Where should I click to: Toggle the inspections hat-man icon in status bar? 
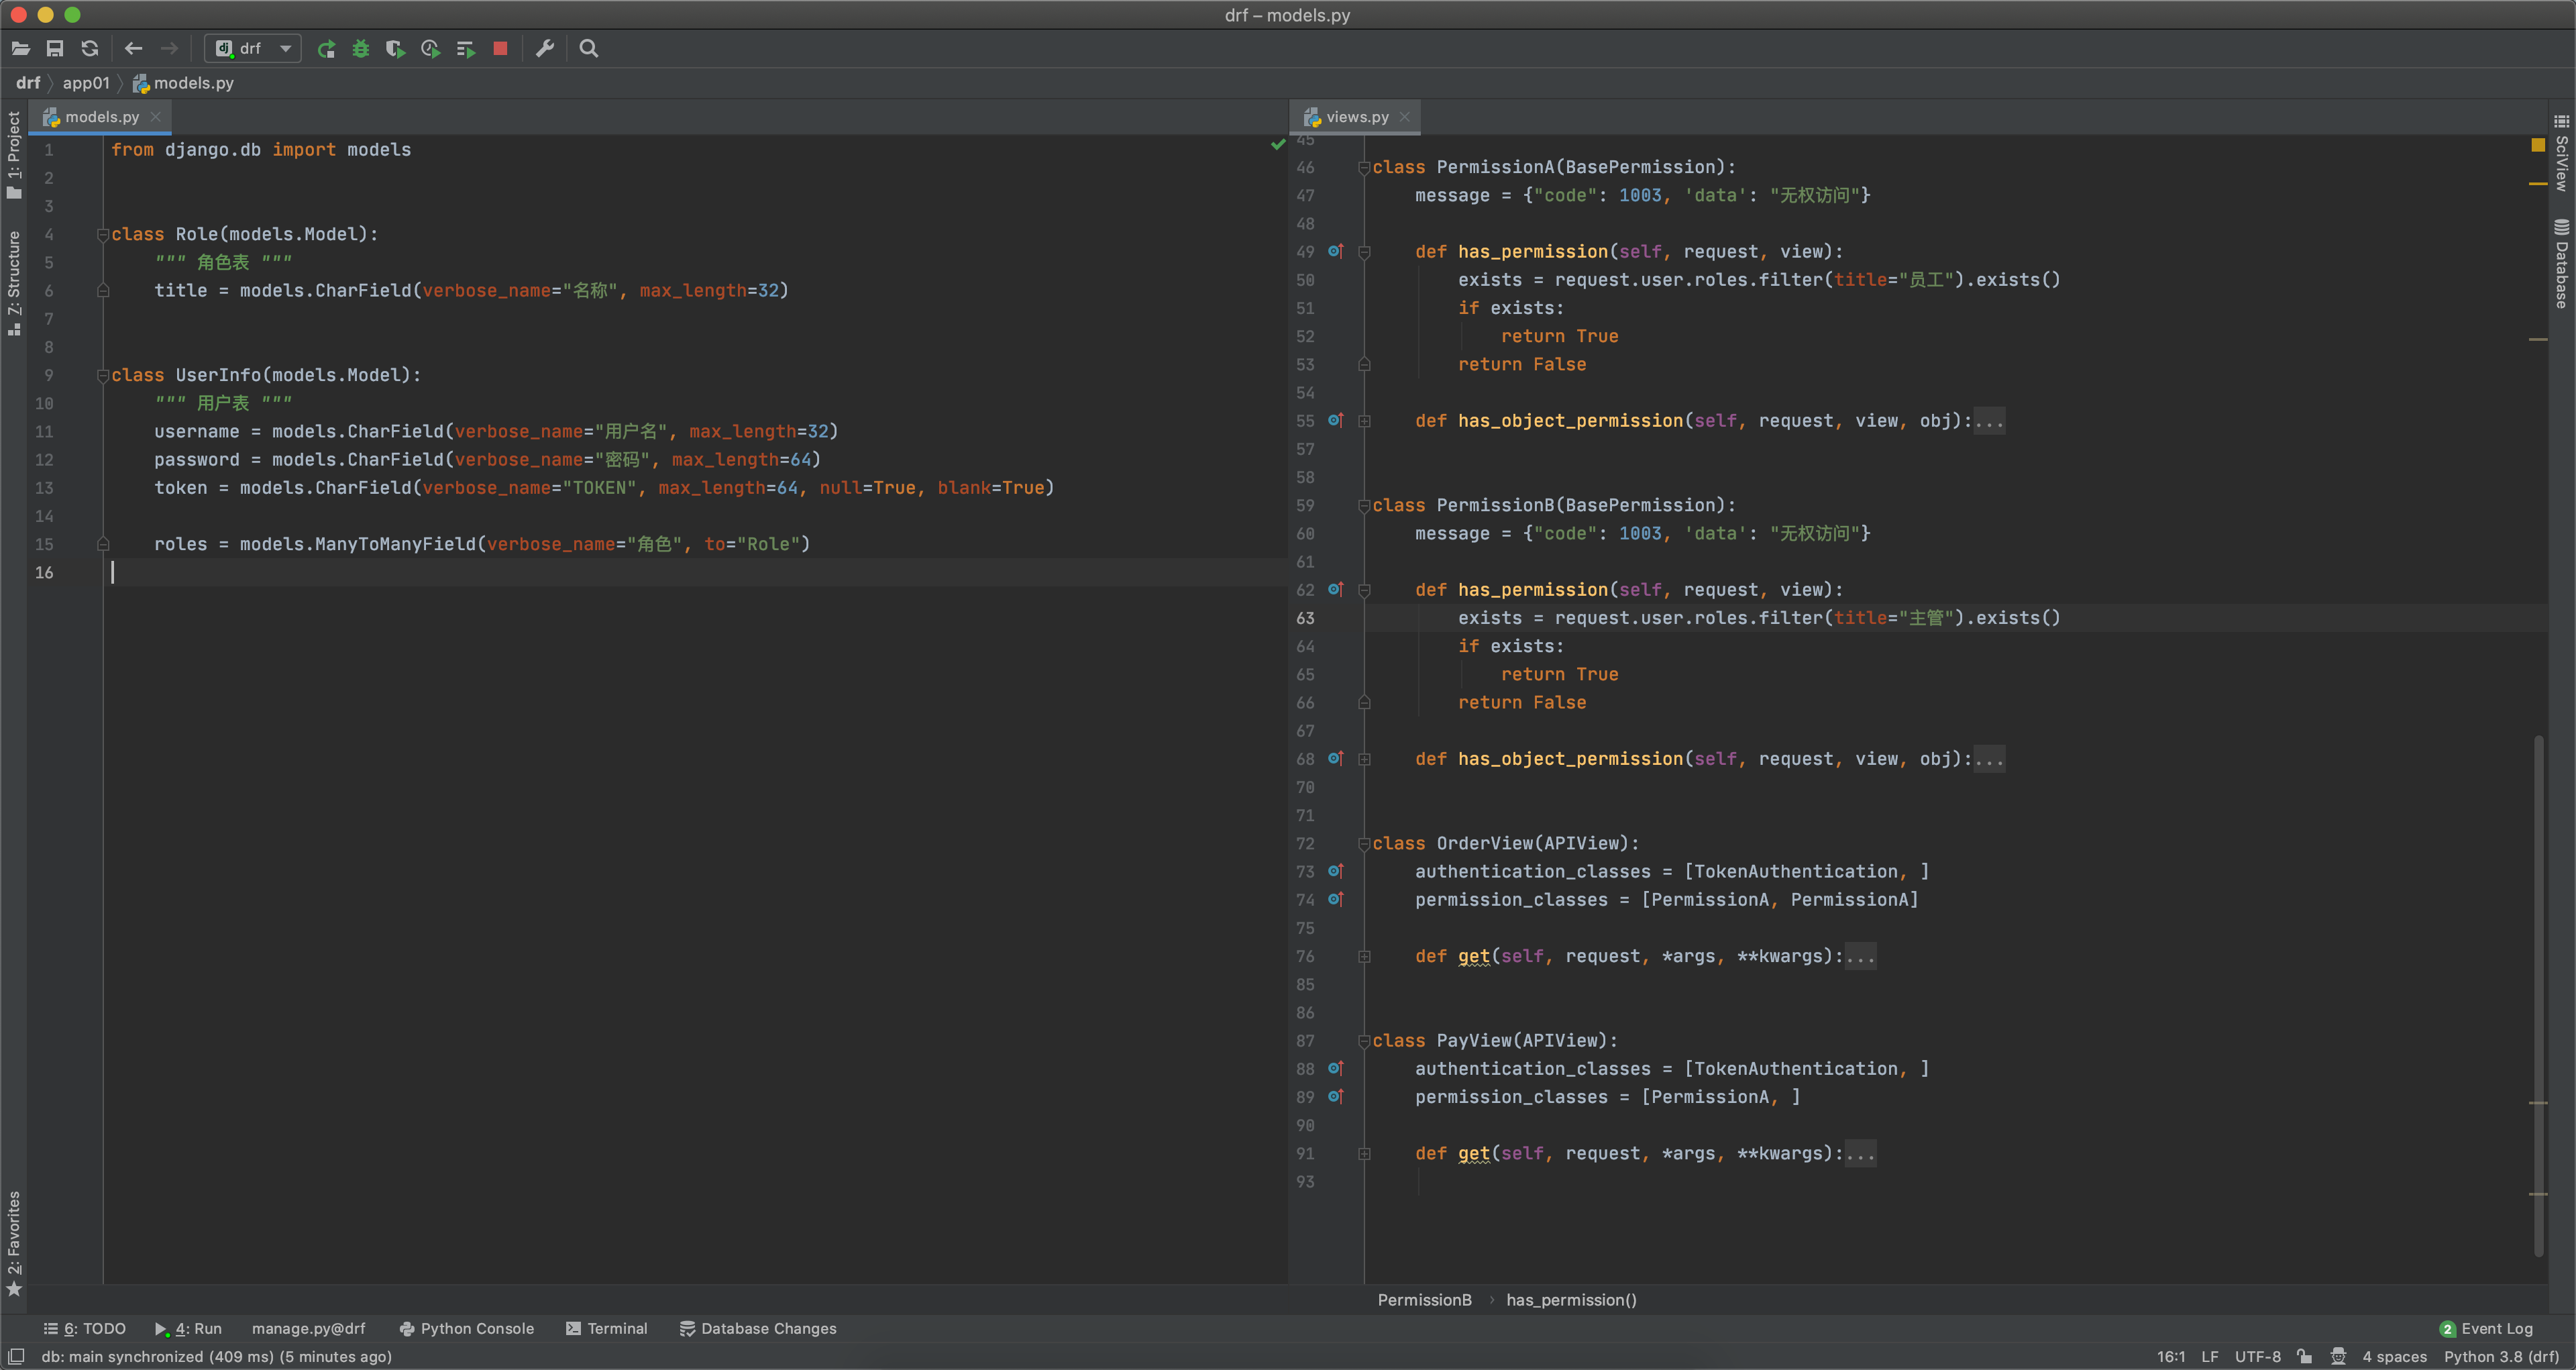[x=2337, y=1356]
